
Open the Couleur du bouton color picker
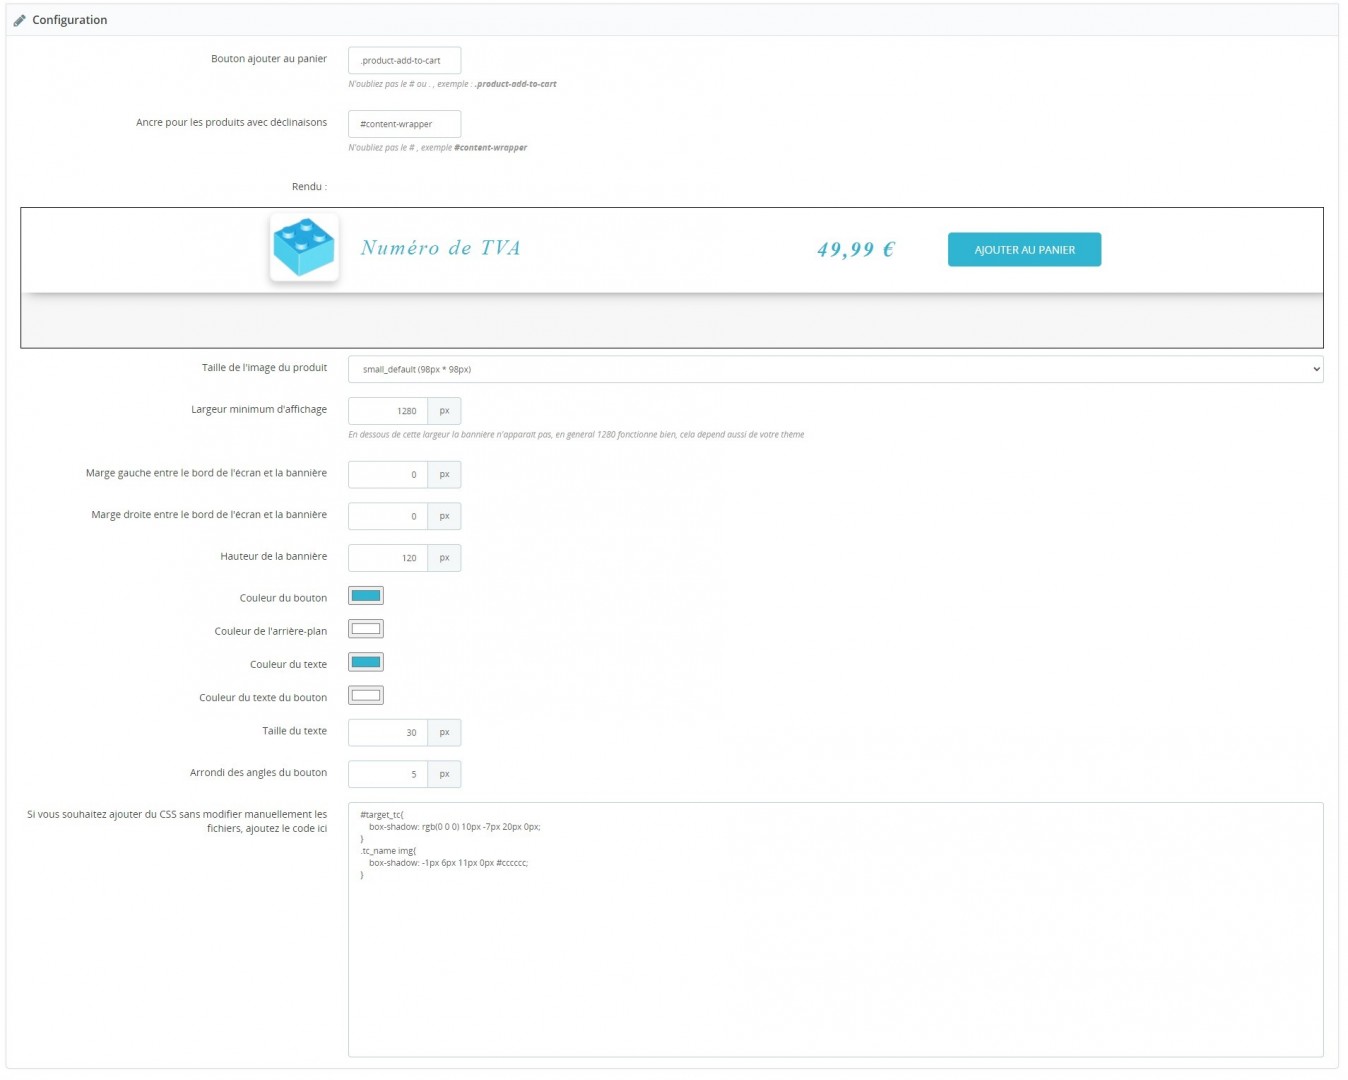point(366,596)
